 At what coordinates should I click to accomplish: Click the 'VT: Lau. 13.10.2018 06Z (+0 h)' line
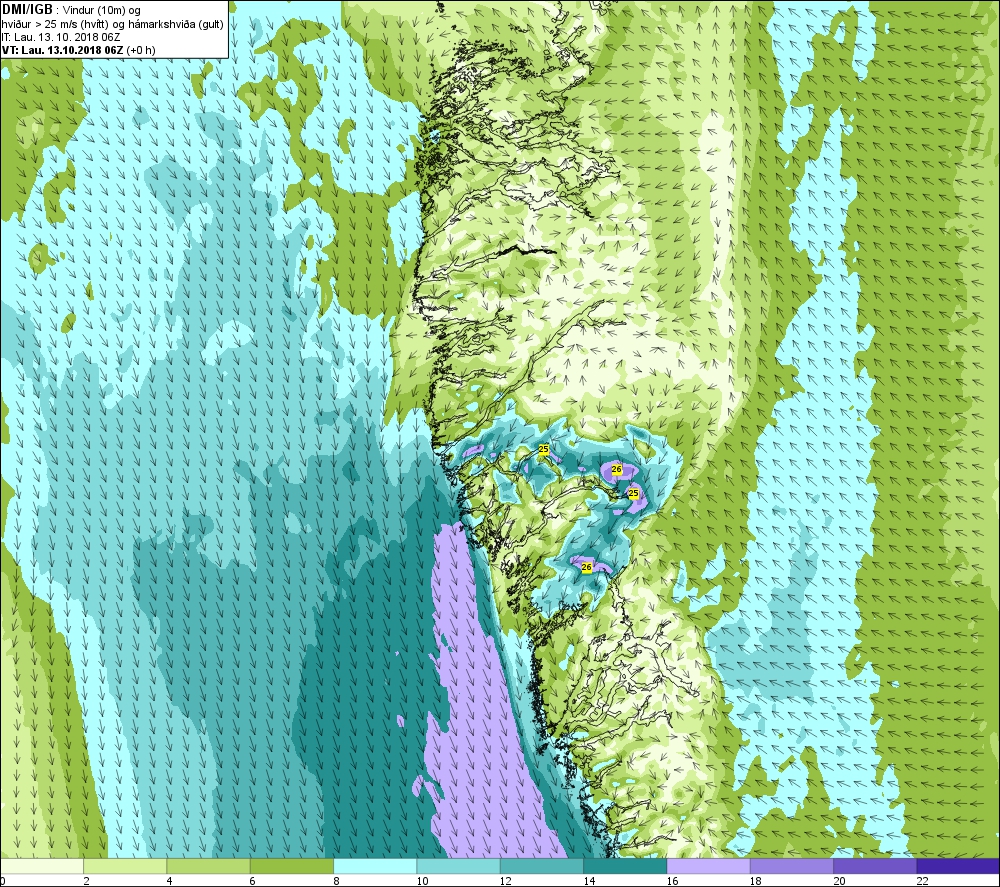pyautogui.click(x=78, y=50)
